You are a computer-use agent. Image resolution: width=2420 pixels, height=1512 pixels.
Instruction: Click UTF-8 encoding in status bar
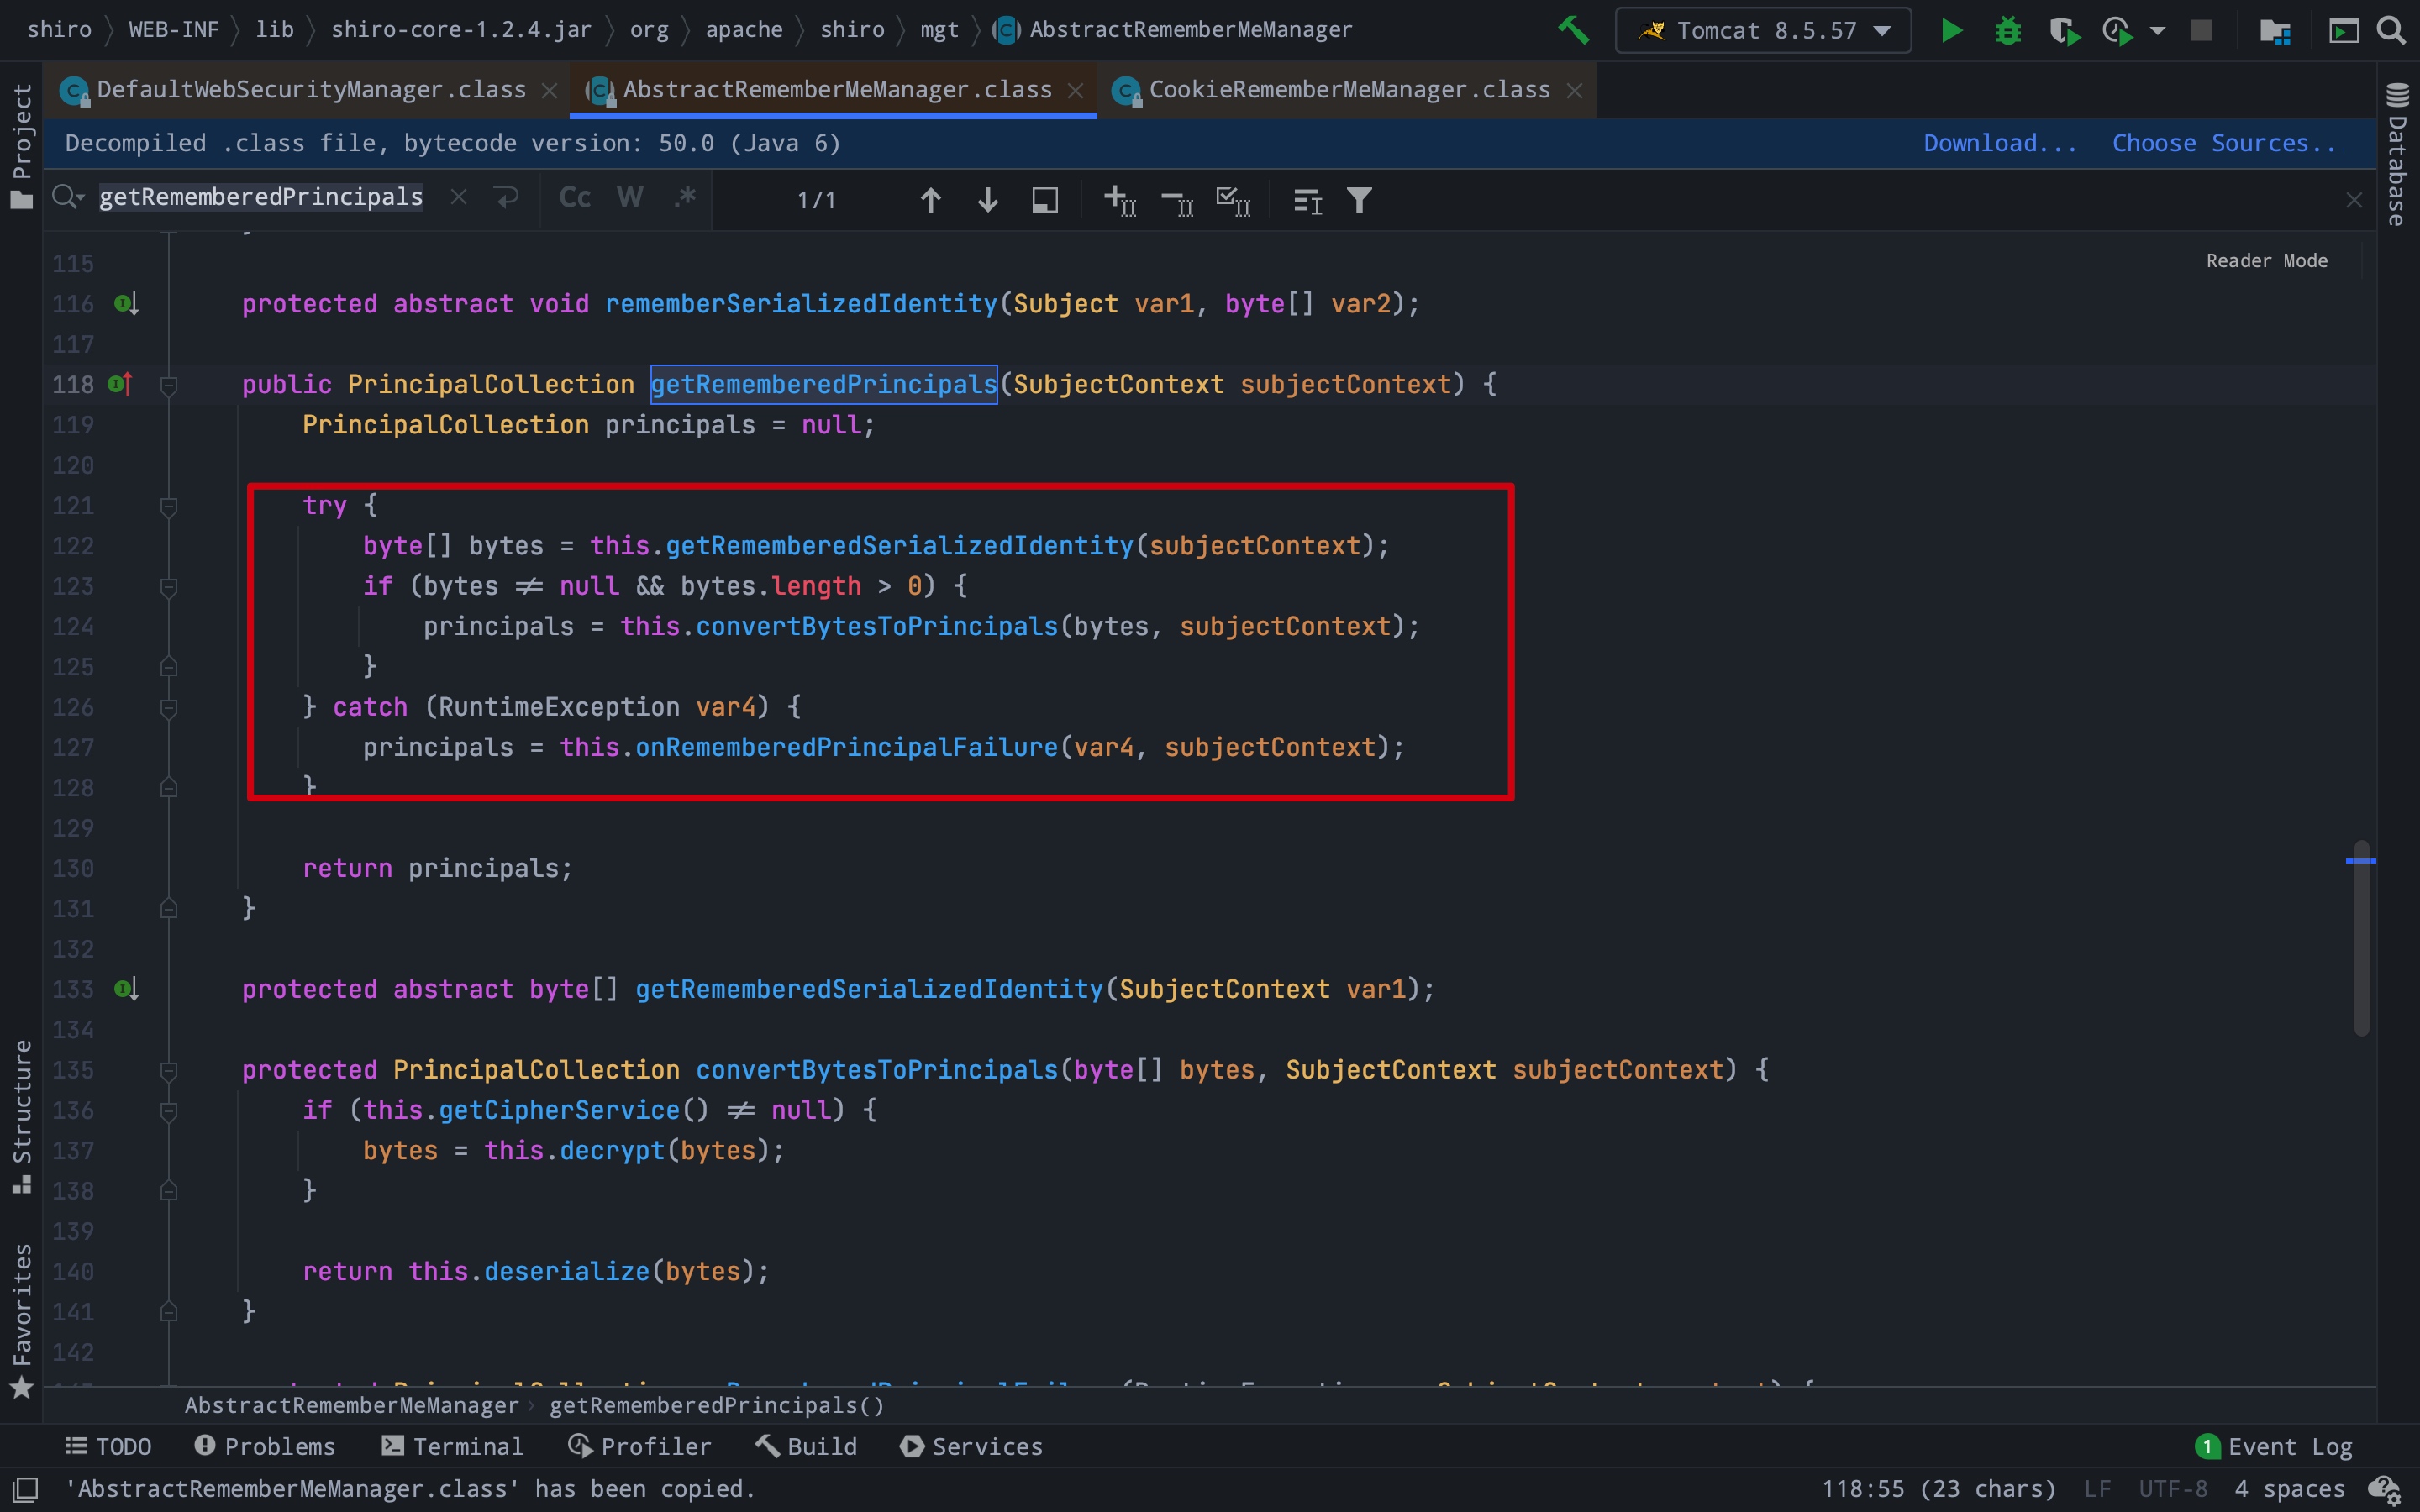pyautogui.click(x=2172, y=1489)
